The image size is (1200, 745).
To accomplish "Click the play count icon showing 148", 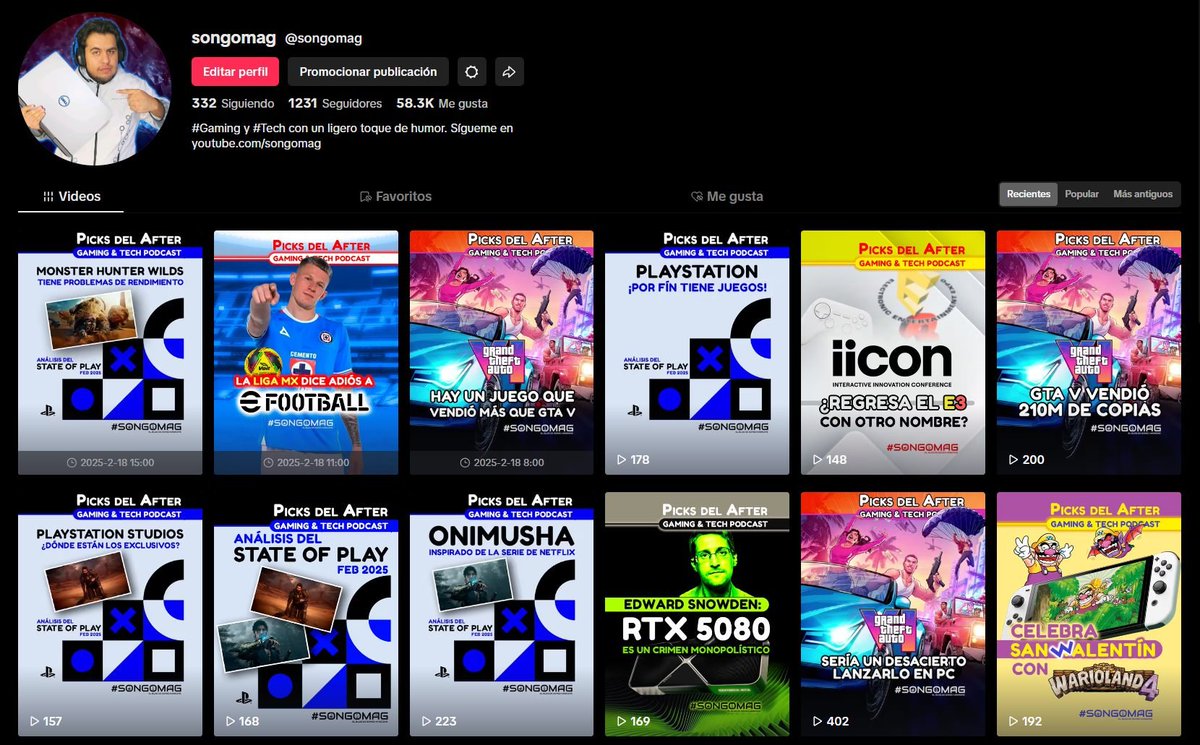I will tap(817, 460).
